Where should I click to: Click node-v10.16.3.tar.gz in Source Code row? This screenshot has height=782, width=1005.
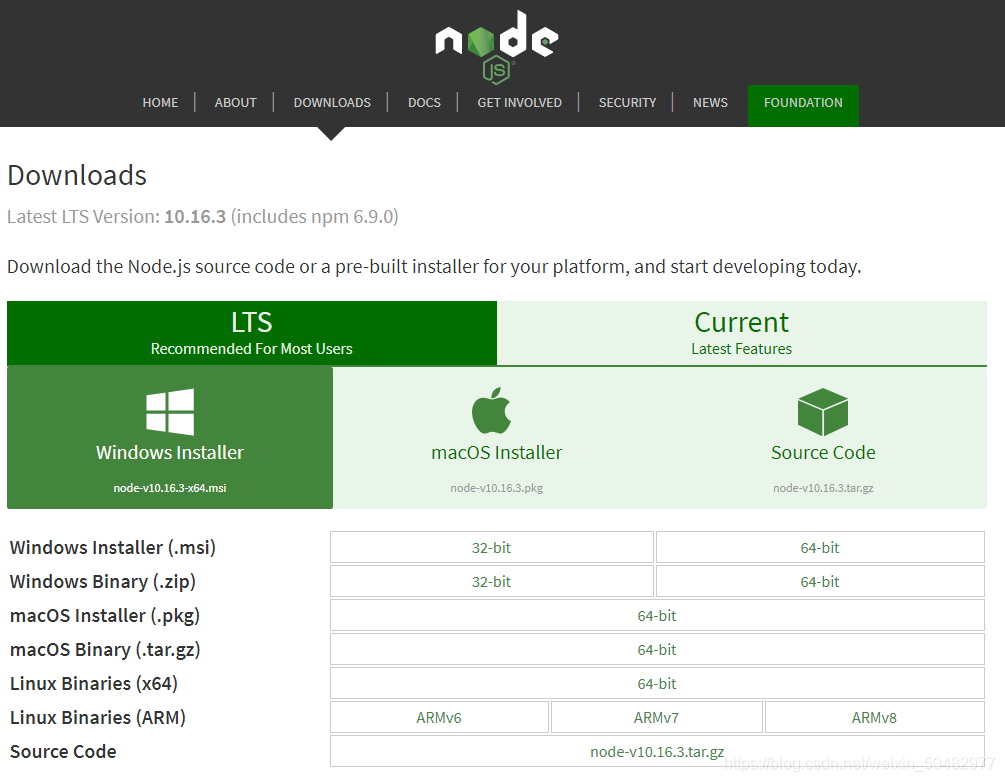click(x=657, y=751)
